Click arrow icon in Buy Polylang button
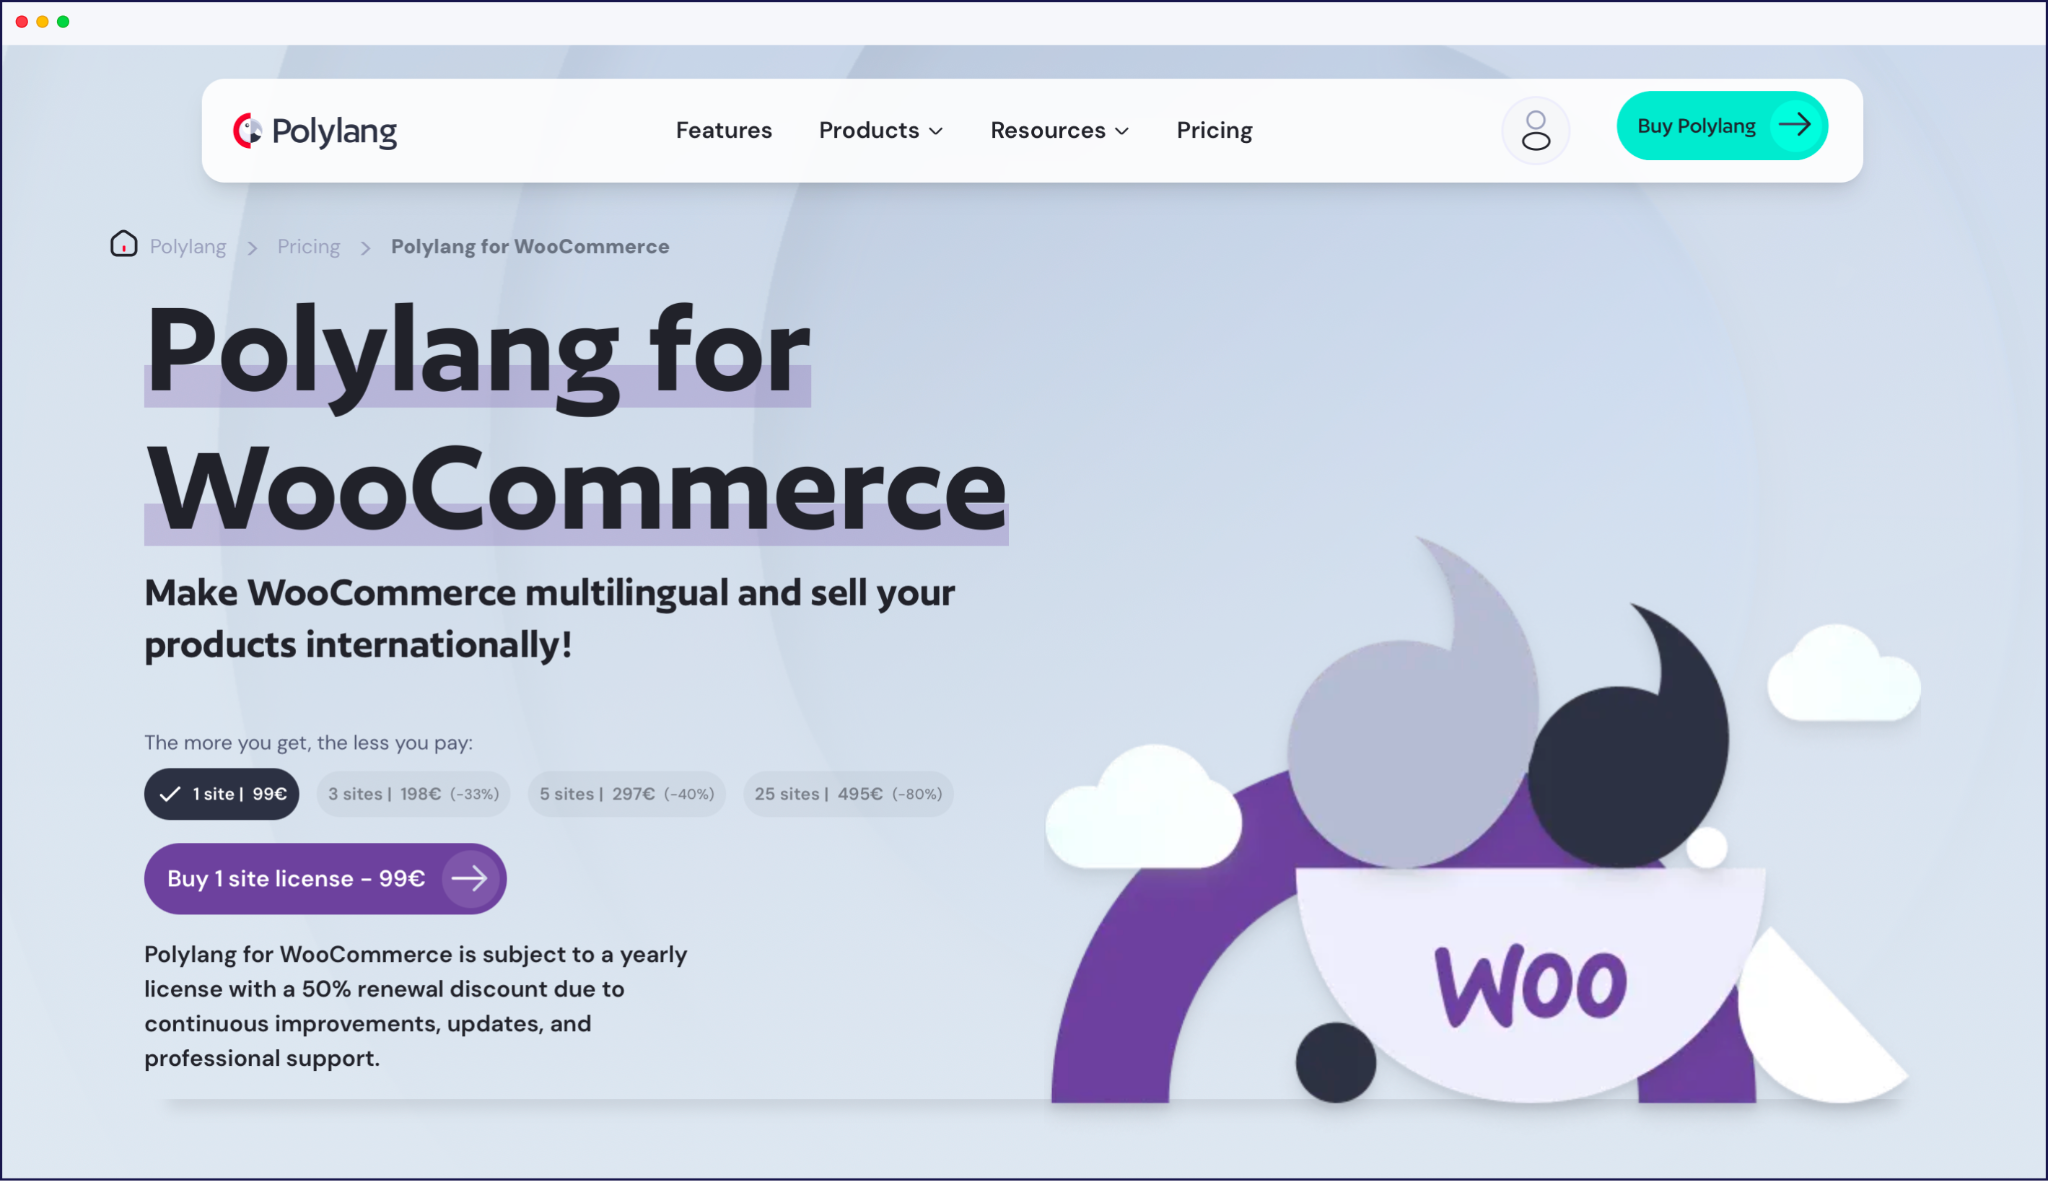 coord(1795,125)
